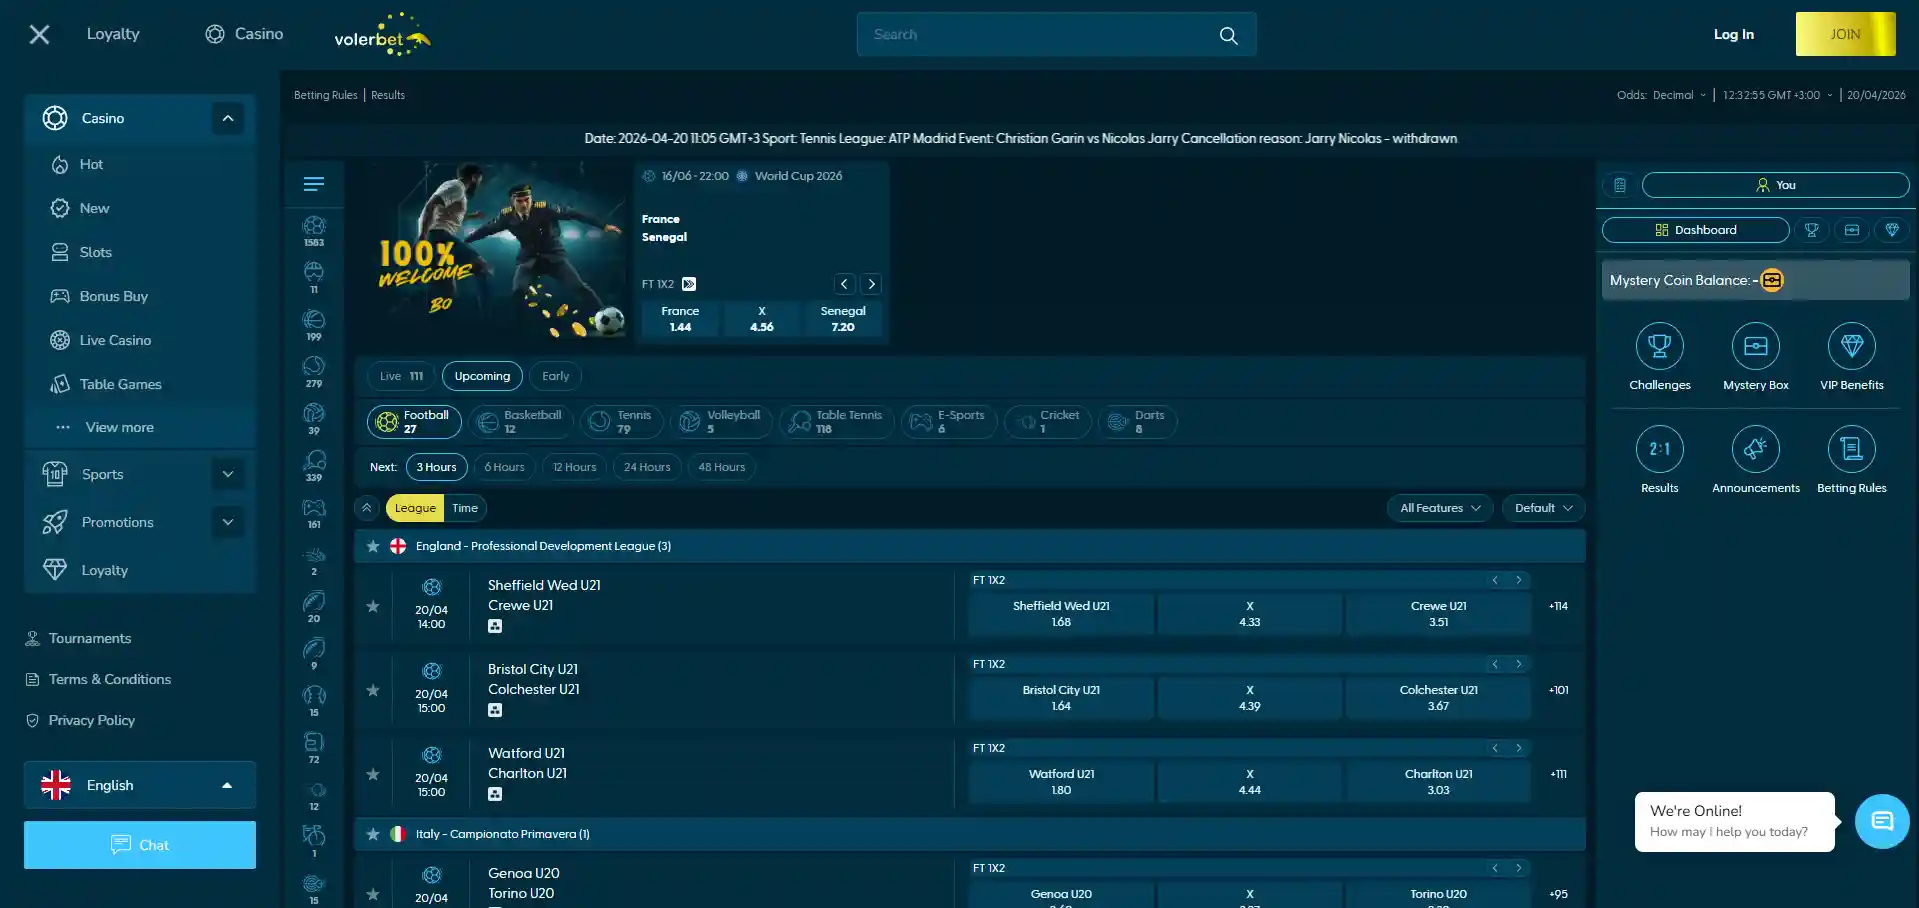Screen dimensions: 1919x908
Task: Open the English language dropdown
Action: tap(140, 785)
